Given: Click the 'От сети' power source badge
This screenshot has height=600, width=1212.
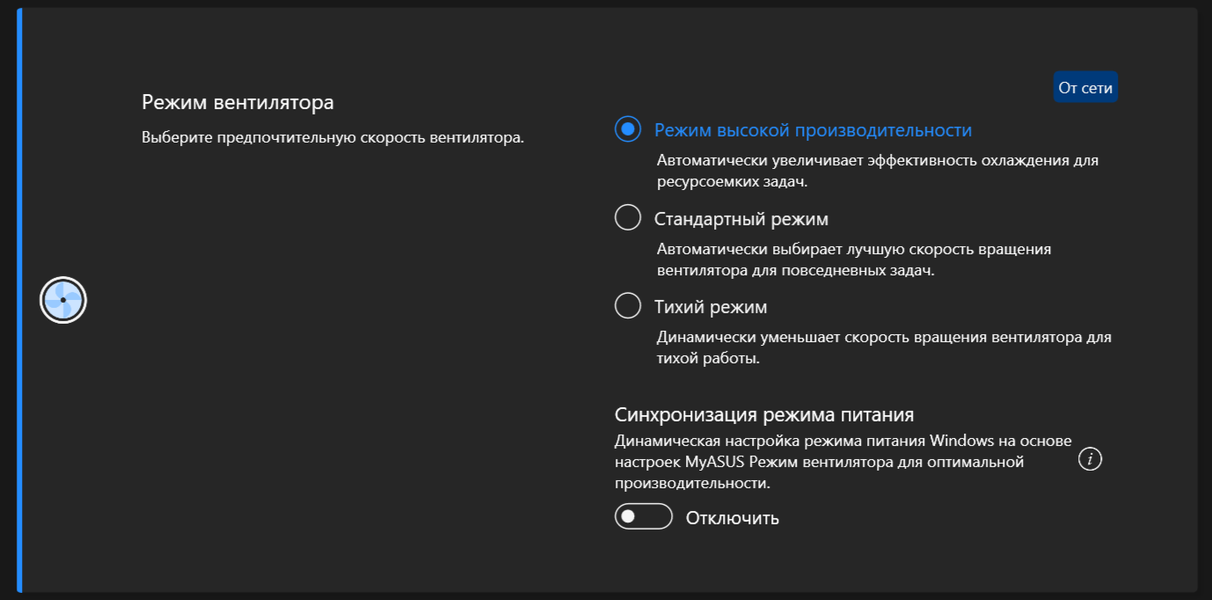Looking at the screenshot, I should [1085, 88].
